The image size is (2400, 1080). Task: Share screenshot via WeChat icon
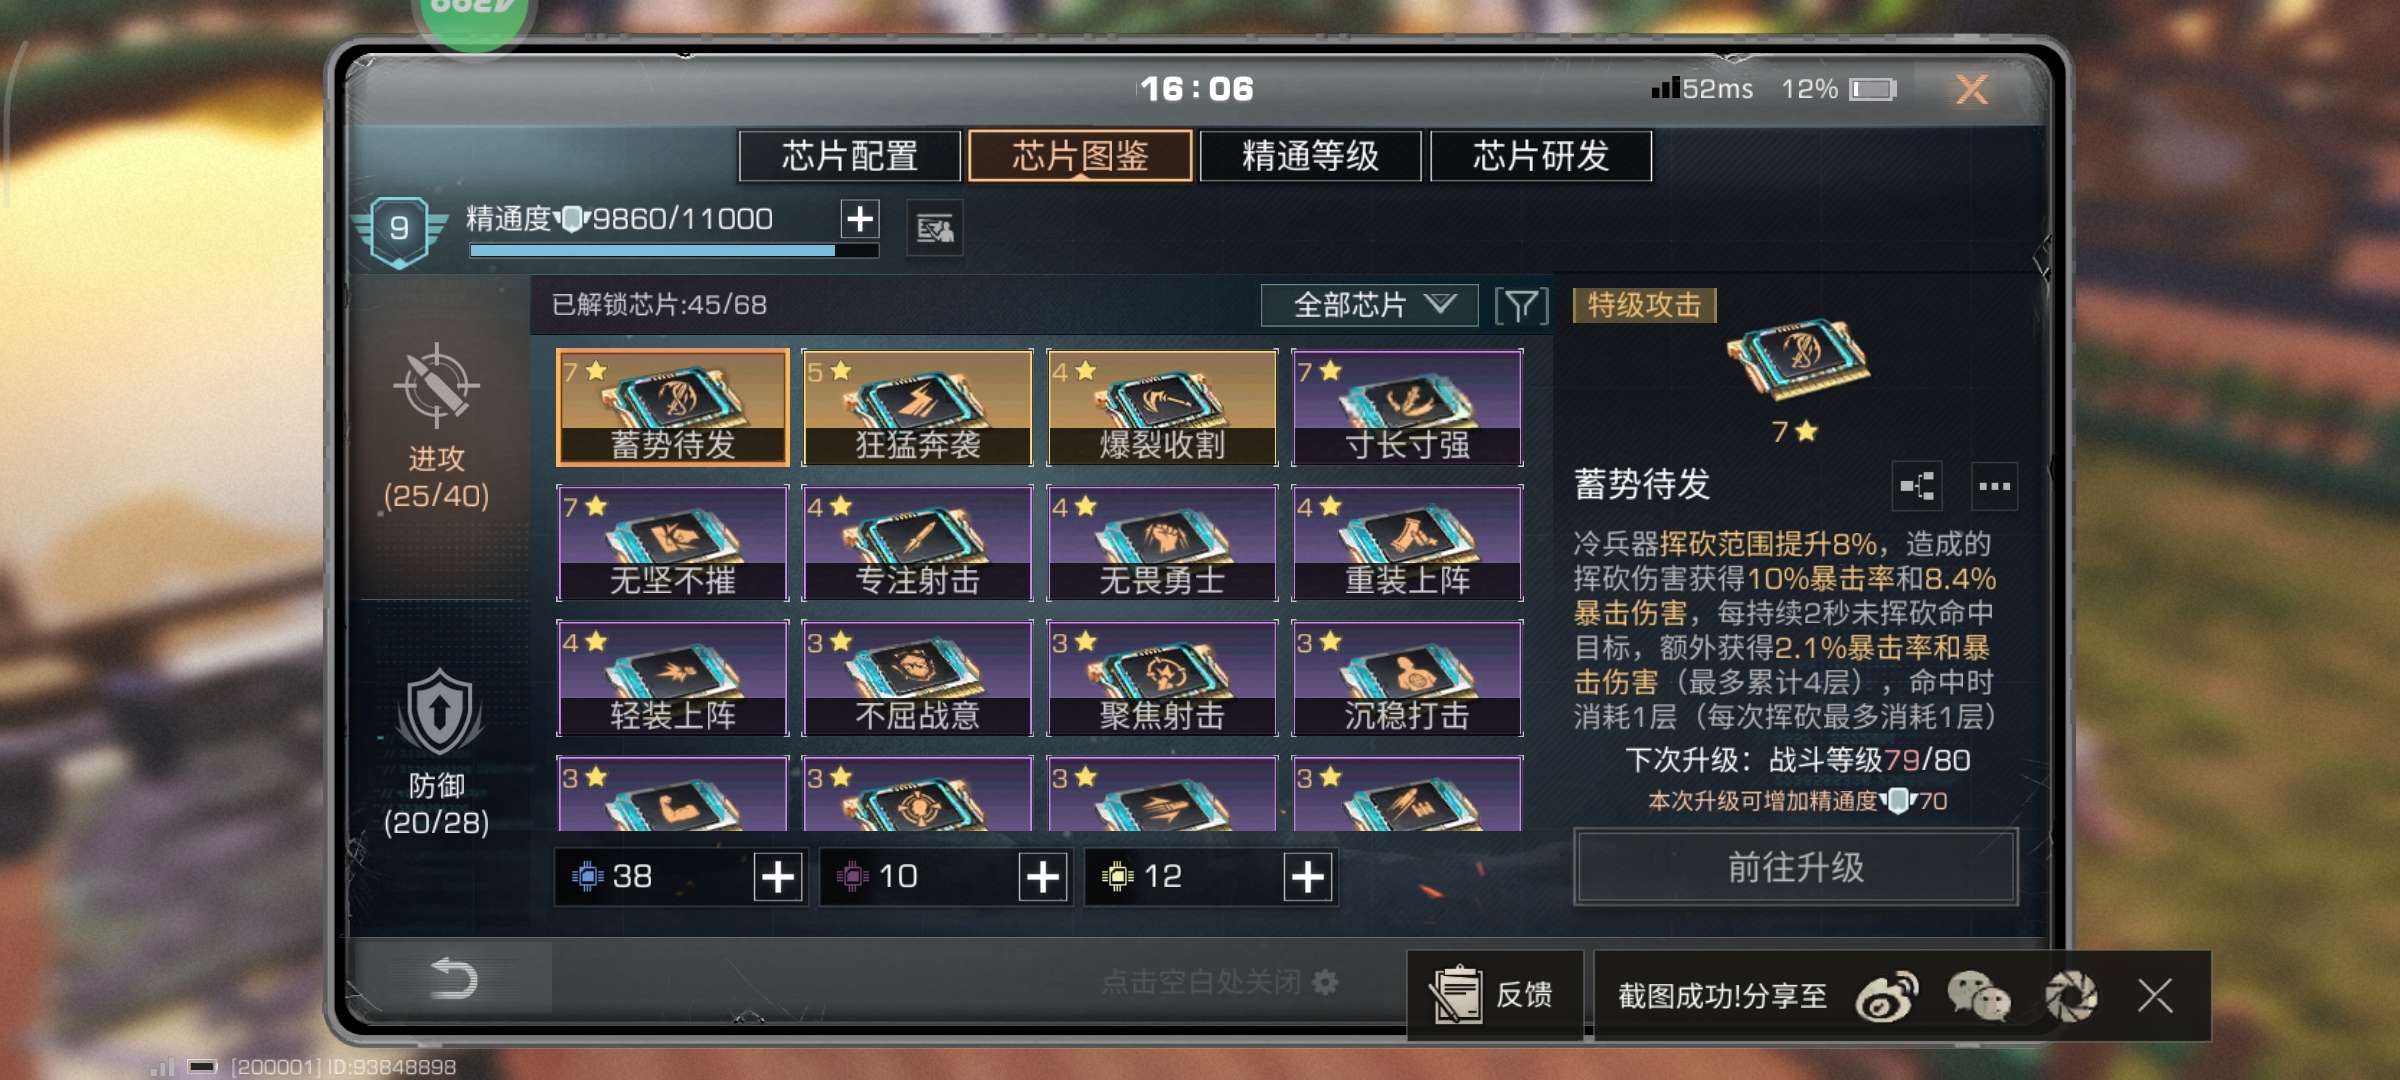point(1978,997)
